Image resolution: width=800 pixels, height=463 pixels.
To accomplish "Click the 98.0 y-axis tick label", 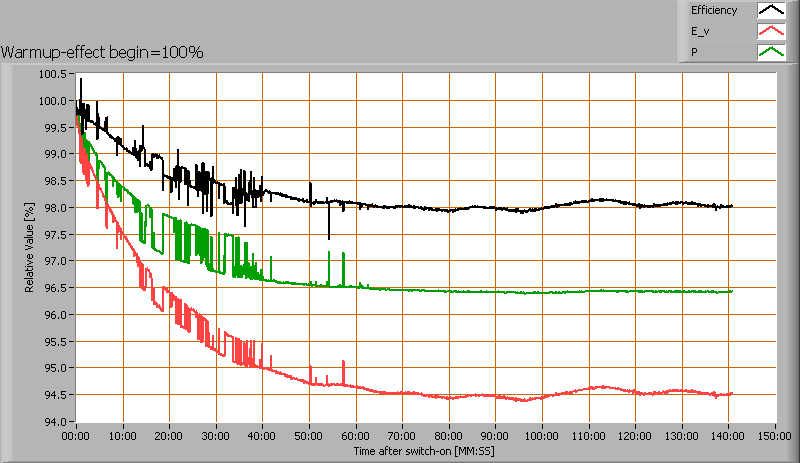I will pos(56,208).
